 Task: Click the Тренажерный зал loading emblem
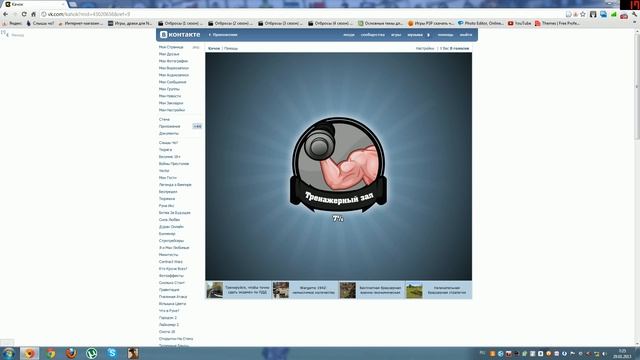click(338, 165)
